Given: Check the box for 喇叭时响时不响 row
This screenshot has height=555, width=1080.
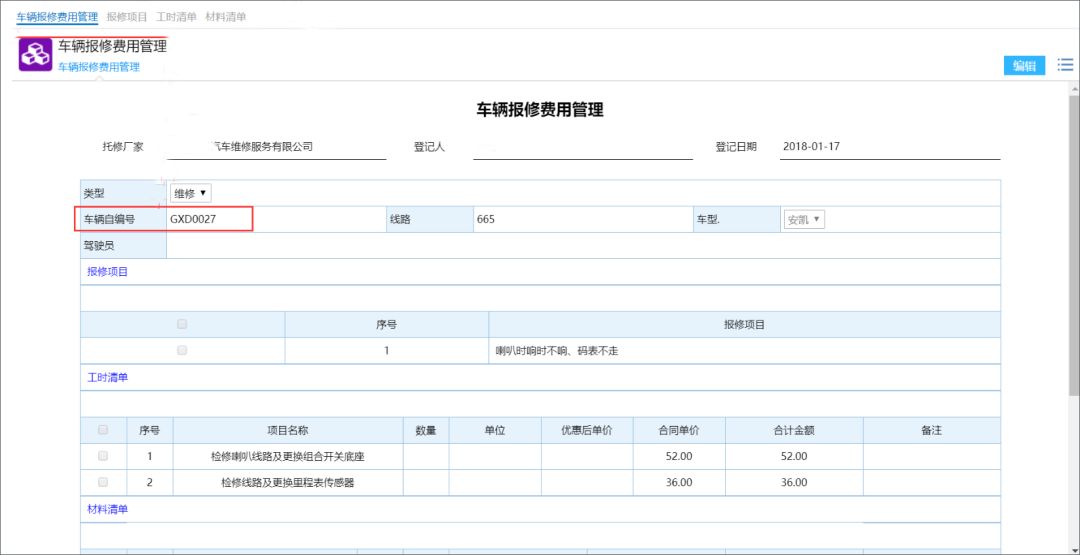Looking at the screenshot, I should tap(183, 350).
